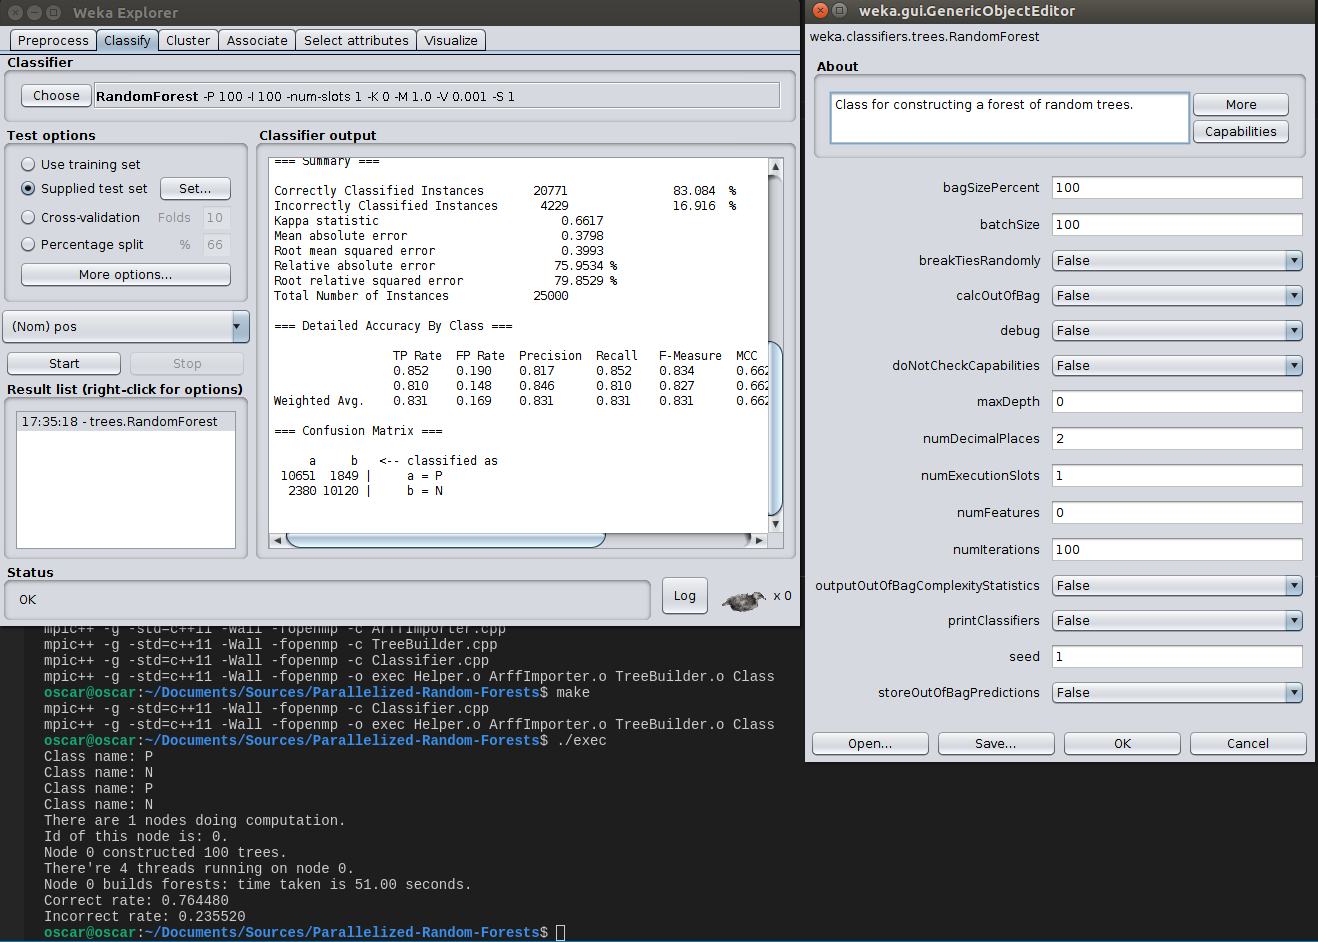The image size is (1318, 942).
Task: Click the scroll-down arrow of classifier output
Action: click(775, 524)
